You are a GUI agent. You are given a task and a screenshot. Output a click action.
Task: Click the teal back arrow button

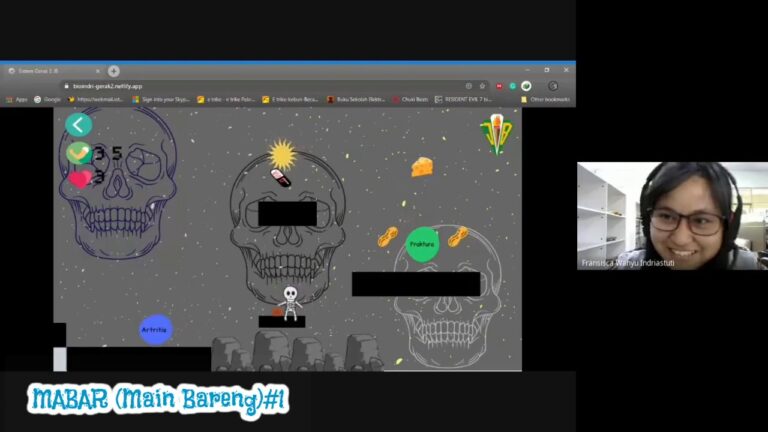click(x=78, y=125)
